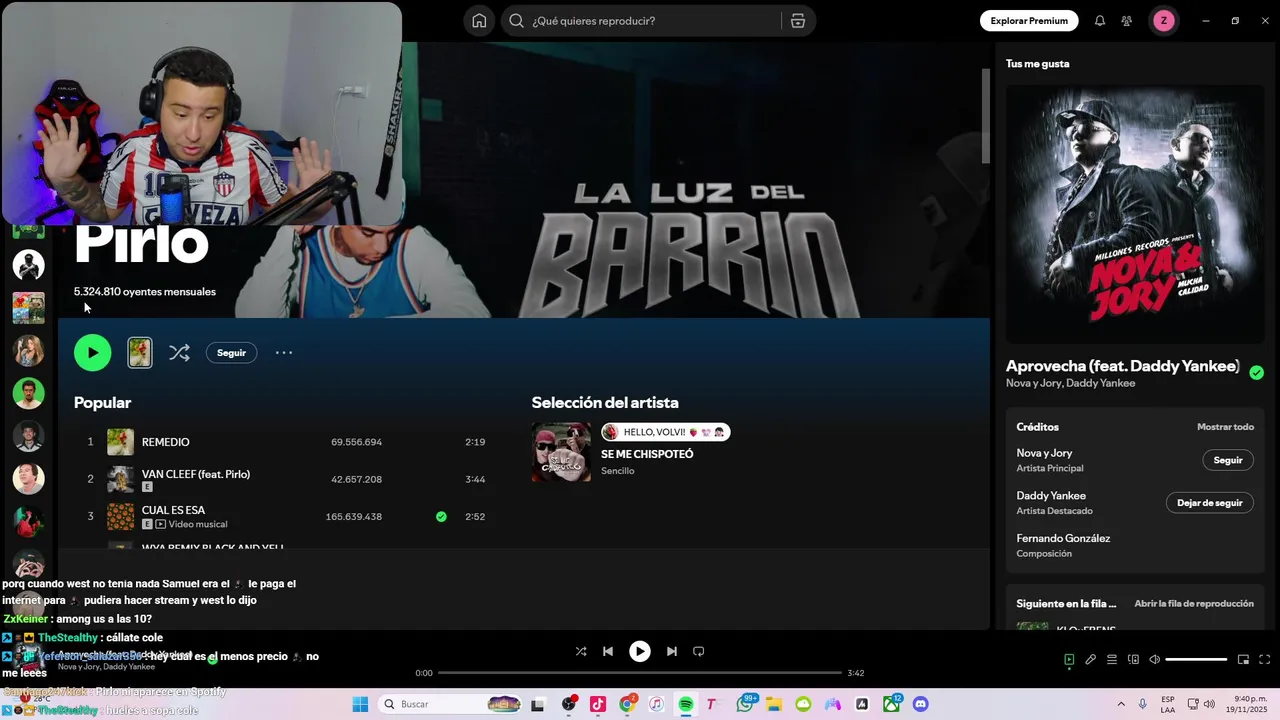Toggle Now Playing view icon
Screen dimensions: 1280x720
[1069, 660]
